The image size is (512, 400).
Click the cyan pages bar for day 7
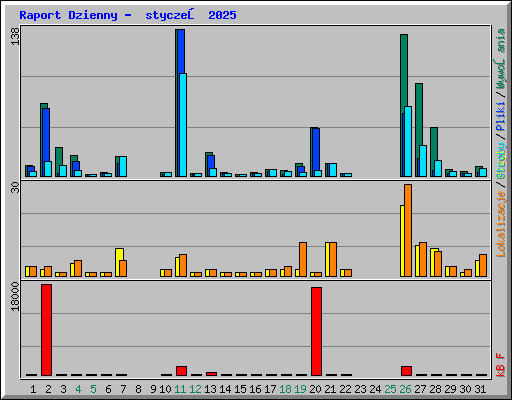[x=123, y=166]
